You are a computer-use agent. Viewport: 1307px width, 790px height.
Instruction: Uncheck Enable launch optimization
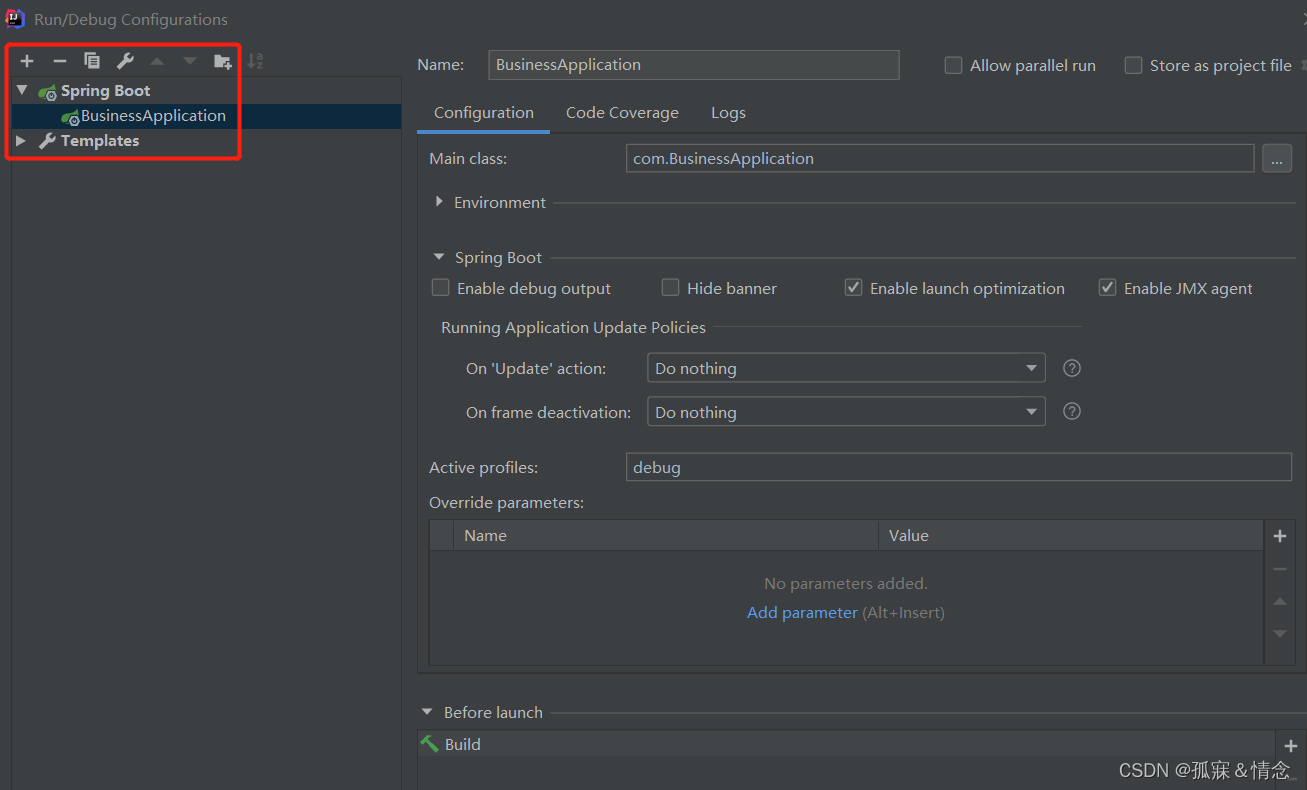pos(853,288)
